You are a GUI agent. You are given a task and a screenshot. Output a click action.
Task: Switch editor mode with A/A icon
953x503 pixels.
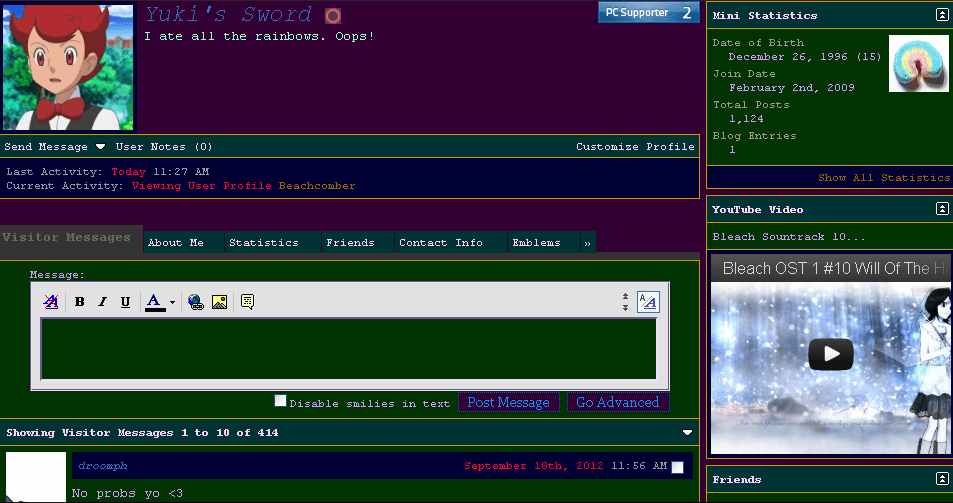click(648, 302)
